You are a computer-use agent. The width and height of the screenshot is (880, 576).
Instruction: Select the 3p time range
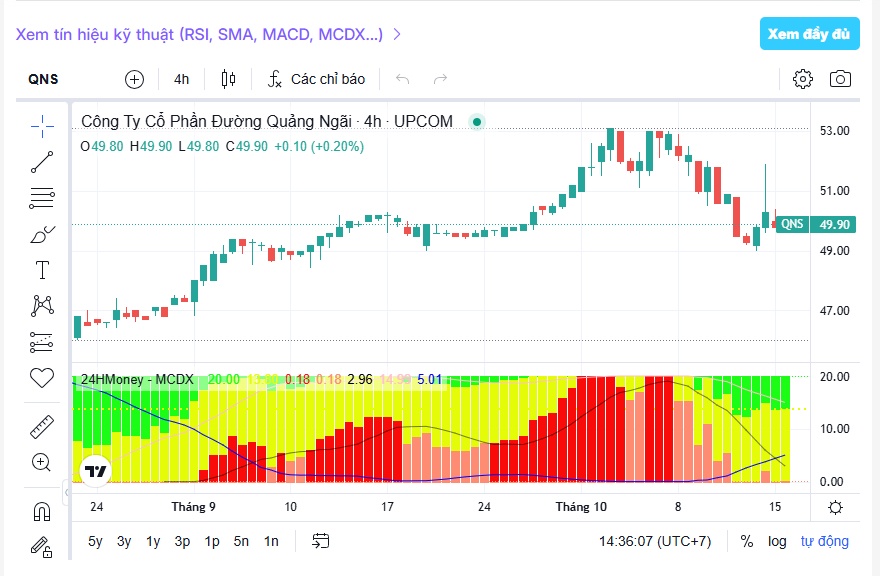(x=182, y=541)
